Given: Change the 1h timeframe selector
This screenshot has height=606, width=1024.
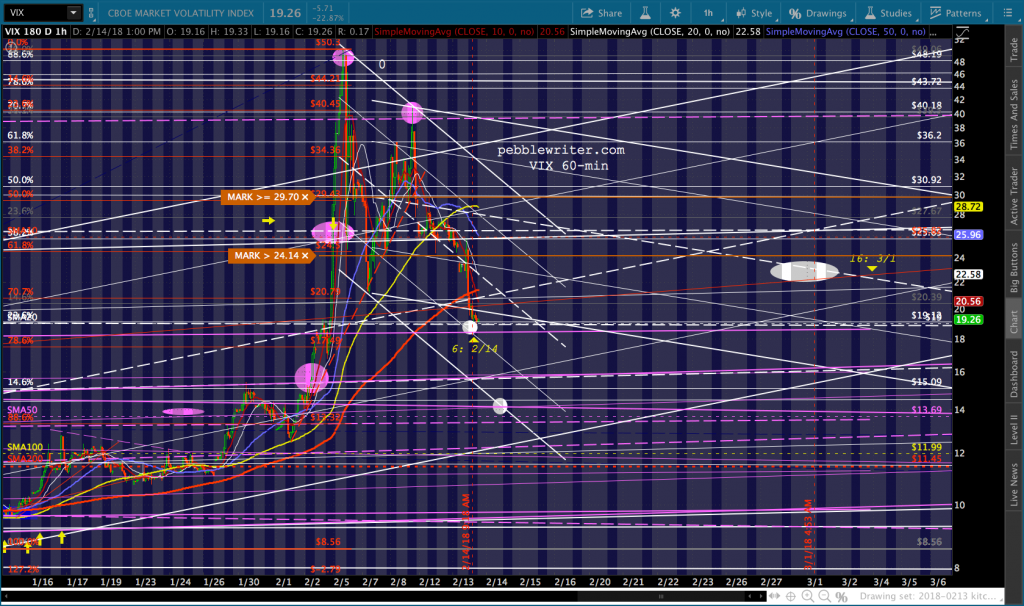Looking at the screenshot, I should (708, 13).
